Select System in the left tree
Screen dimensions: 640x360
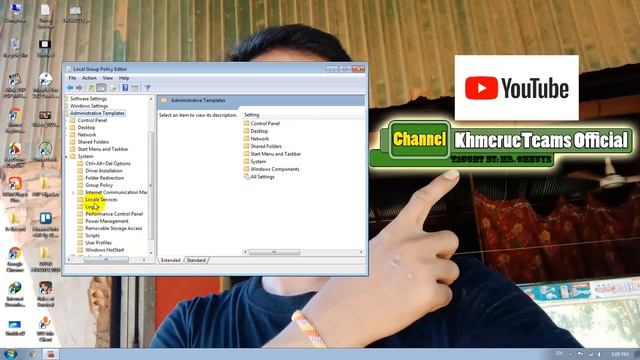click(85, 156)
